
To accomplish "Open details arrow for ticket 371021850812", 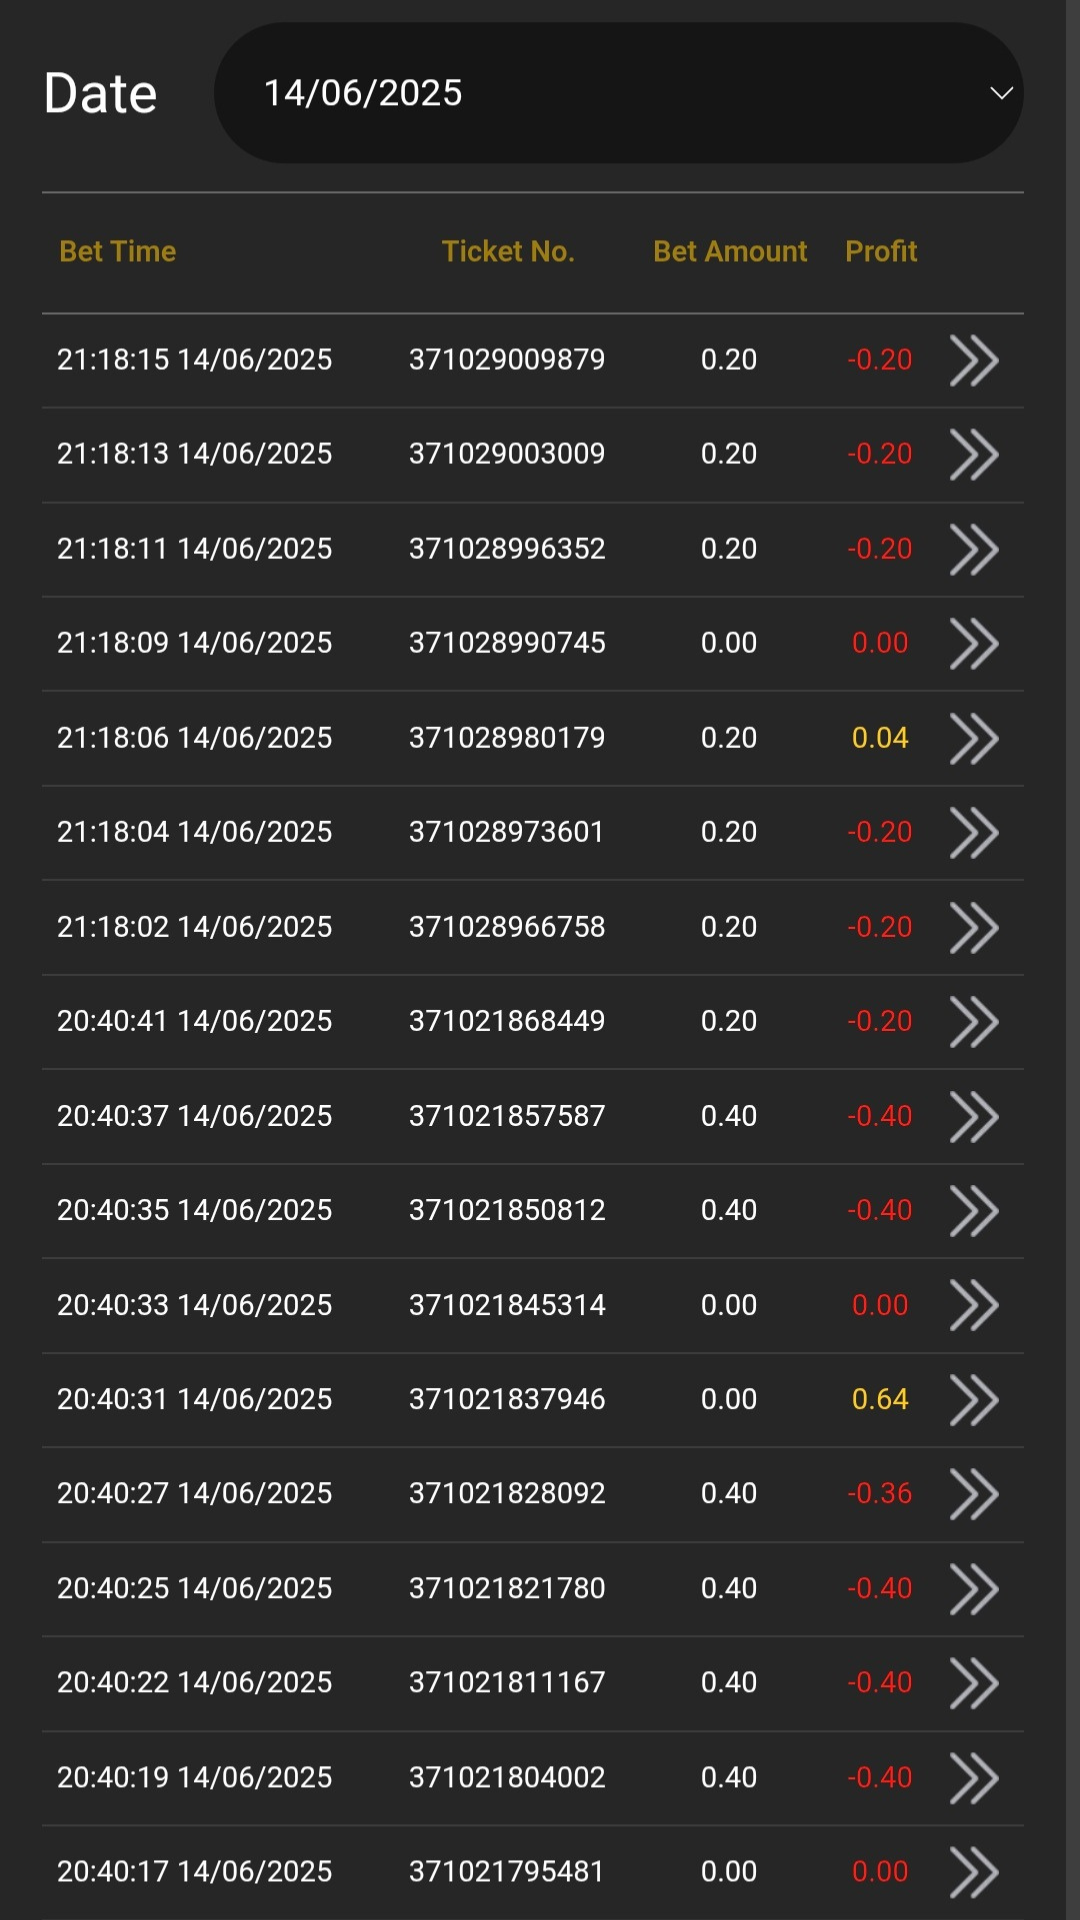I will 974,1210.
